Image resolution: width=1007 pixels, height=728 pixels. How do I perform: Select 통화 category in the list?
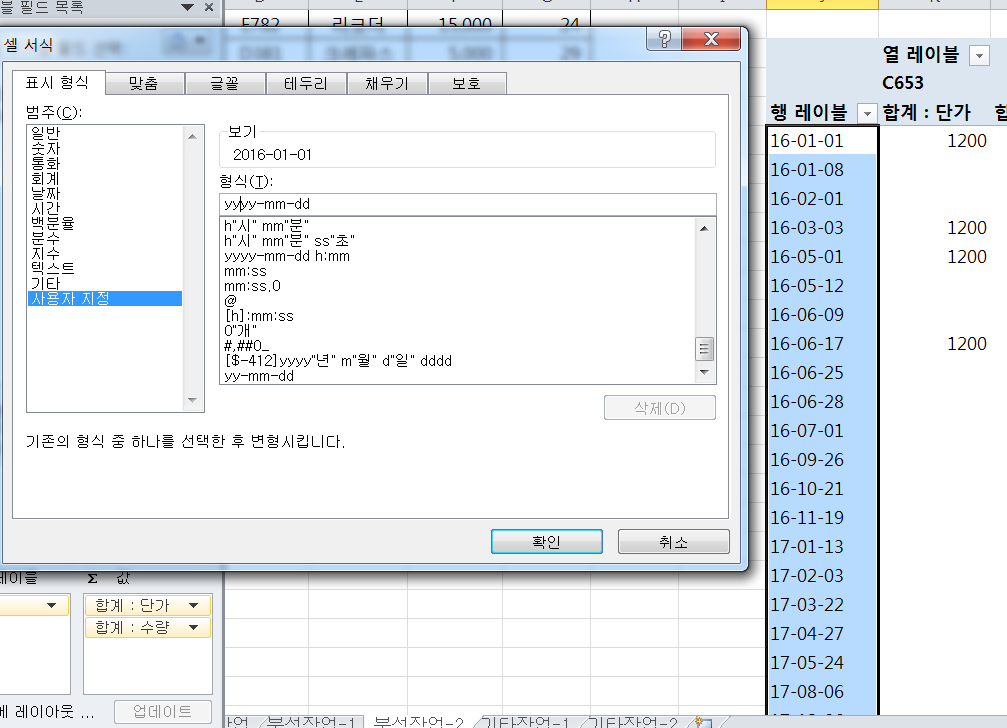[45, 162]
